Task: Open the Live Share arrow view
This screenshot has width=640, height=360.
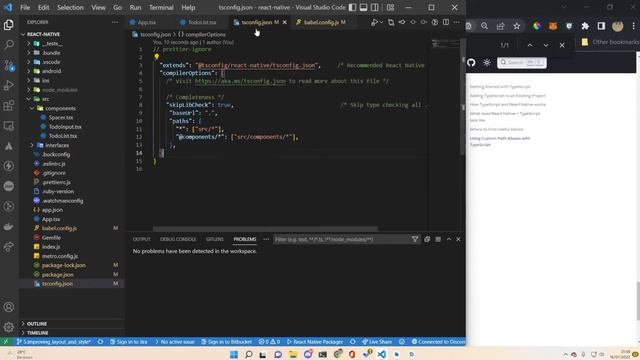Action: coord(9,247)
